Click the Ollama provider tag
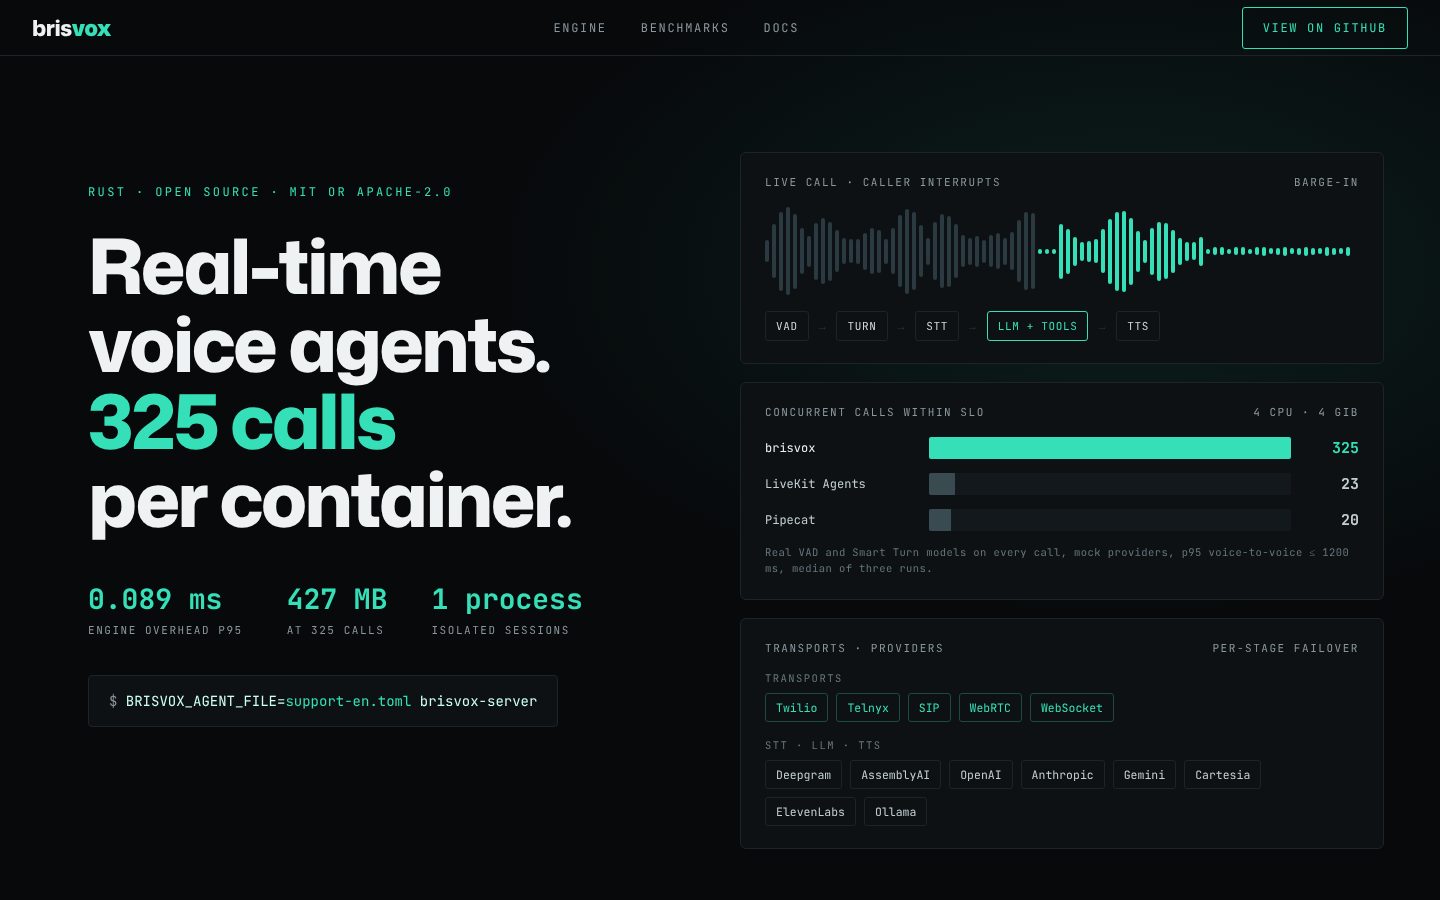The height and width of the screenshot is (900, 1440). 895,812
